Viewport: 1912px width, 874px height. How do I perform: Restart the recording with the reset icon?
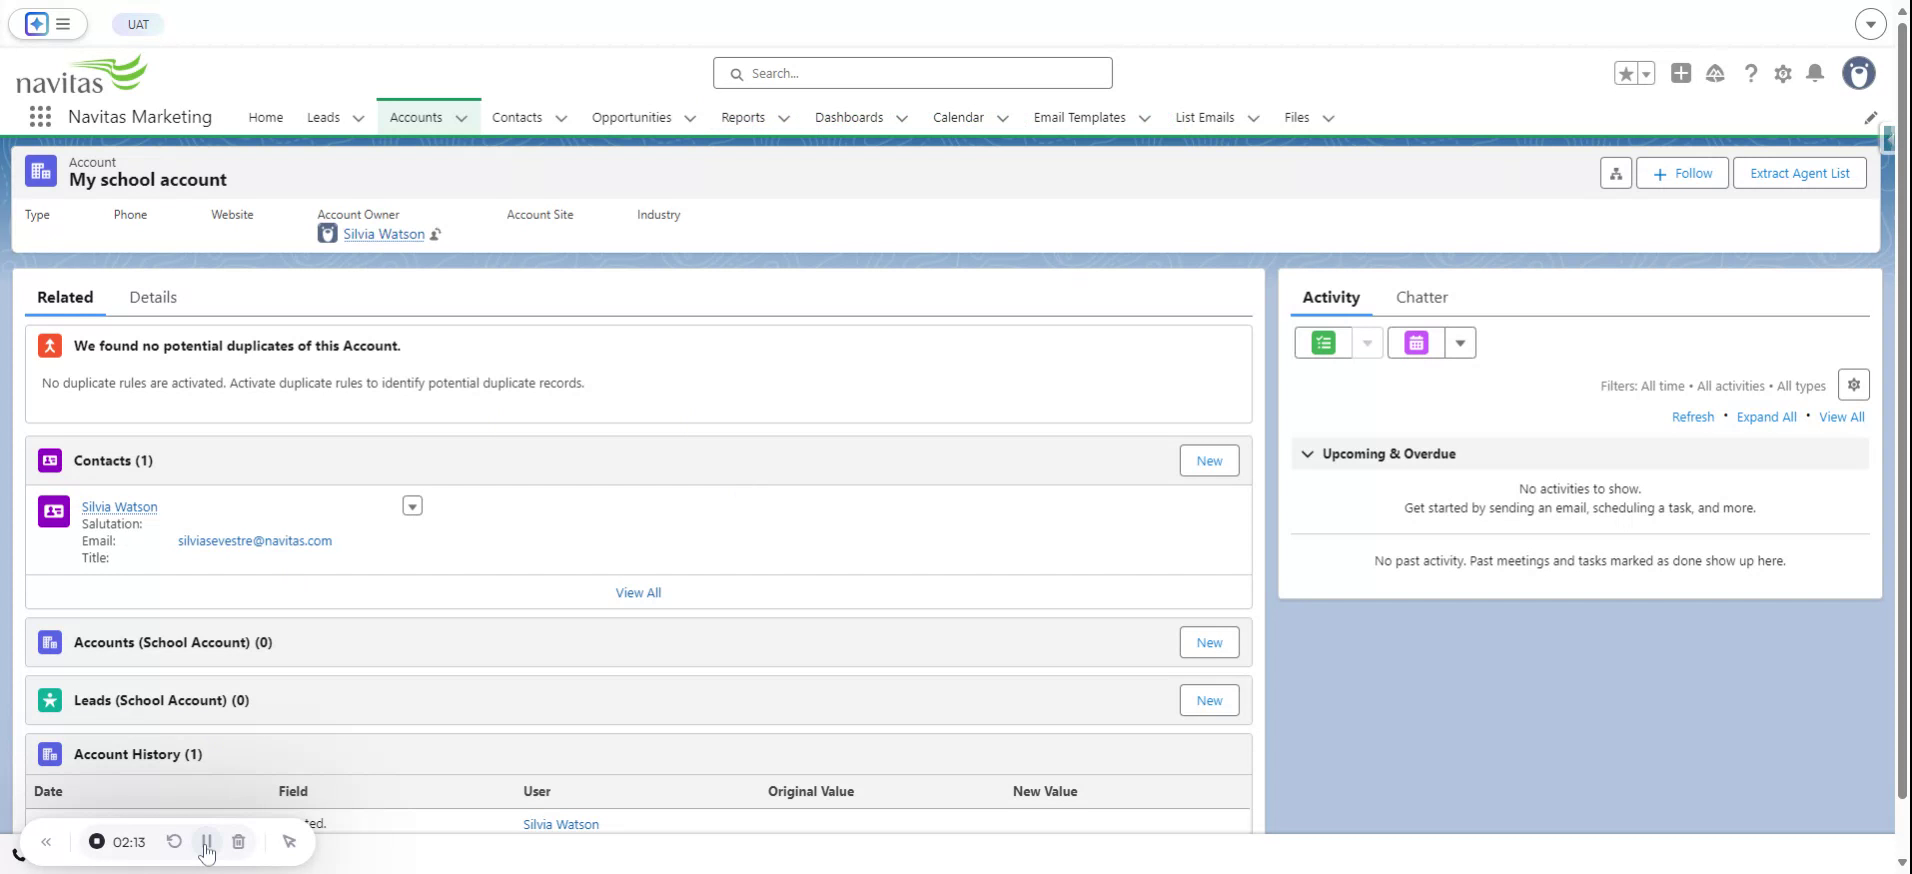pos(174,841)
